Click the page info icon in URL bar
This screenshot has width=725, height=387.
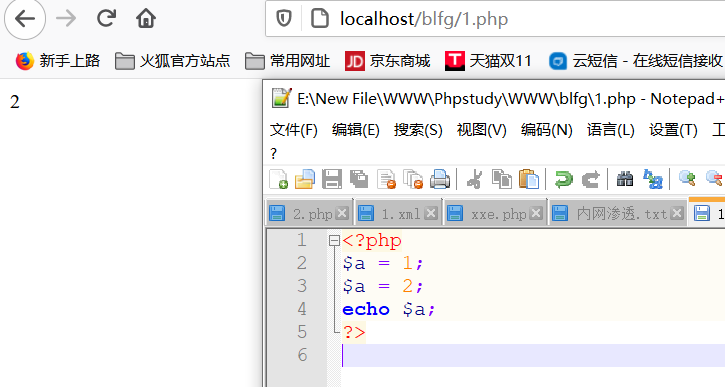click(319, 19)
